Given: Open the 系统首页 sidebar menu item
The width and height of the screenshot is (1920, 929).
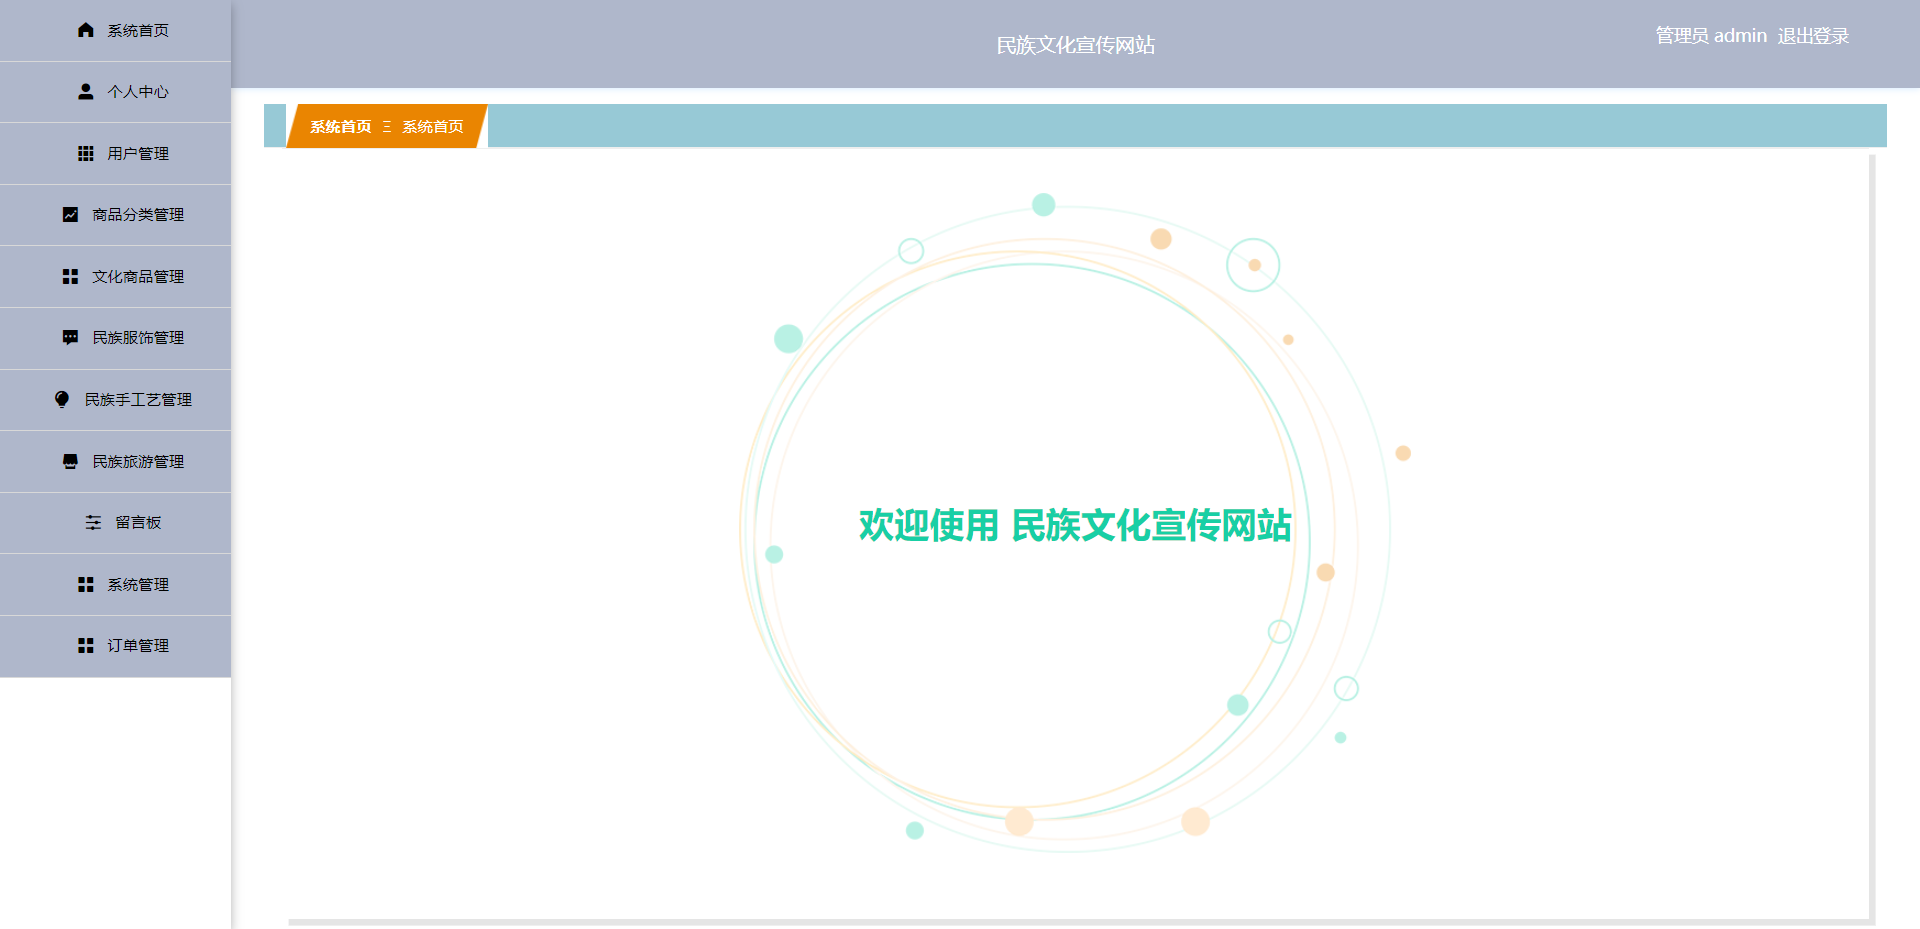Looking at the screenshot, I should coord(115,31).
